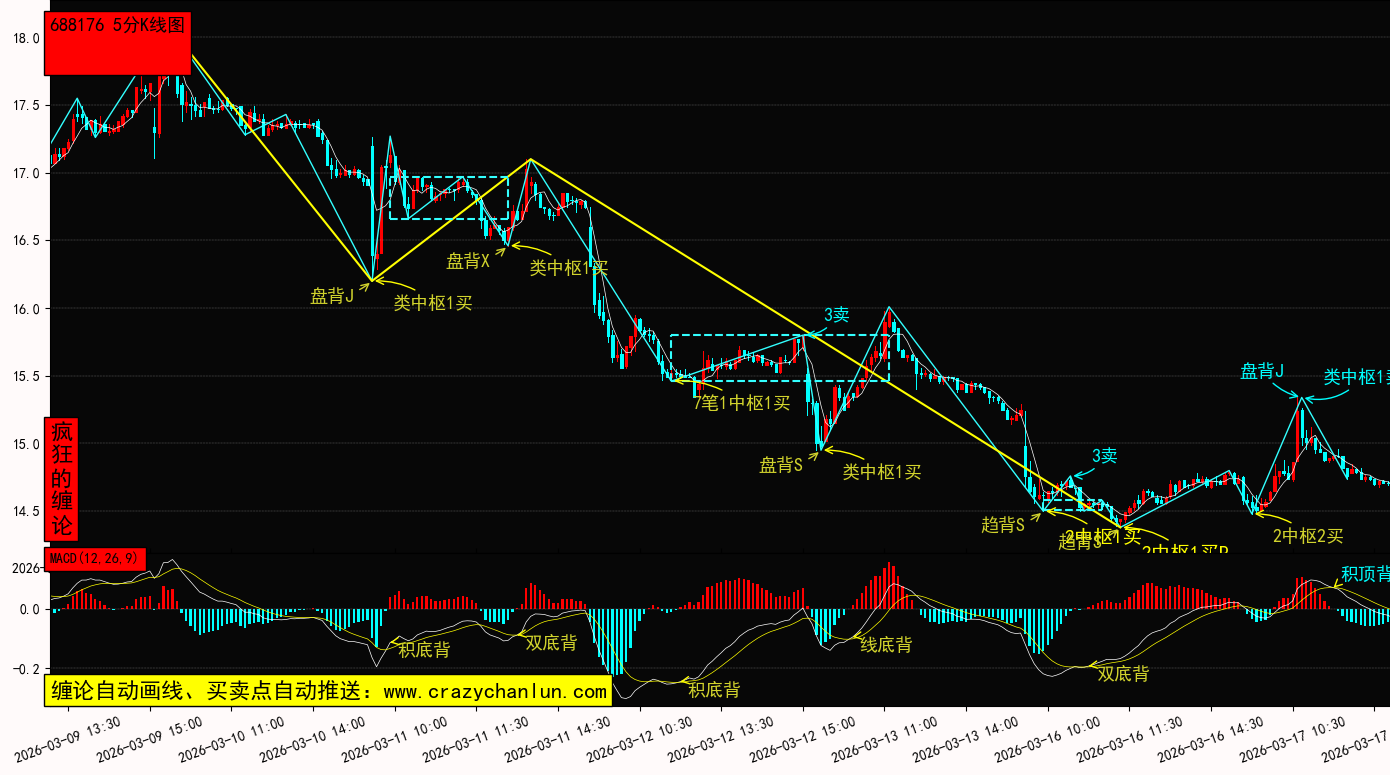The image size is (1390, 775).
Task: Open the www.crazychanlun.com banner link
Action: click(327, 691)
